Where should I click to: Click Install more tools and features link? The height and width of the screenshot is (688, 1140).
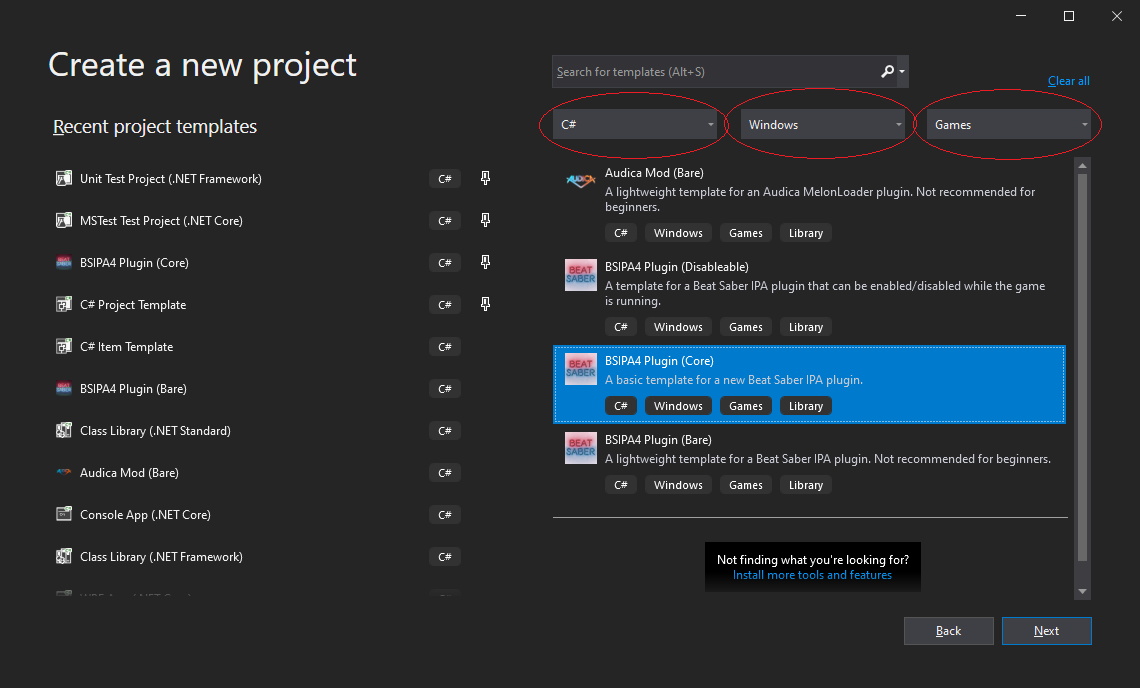pyautogui.click(x=812, y=575)
